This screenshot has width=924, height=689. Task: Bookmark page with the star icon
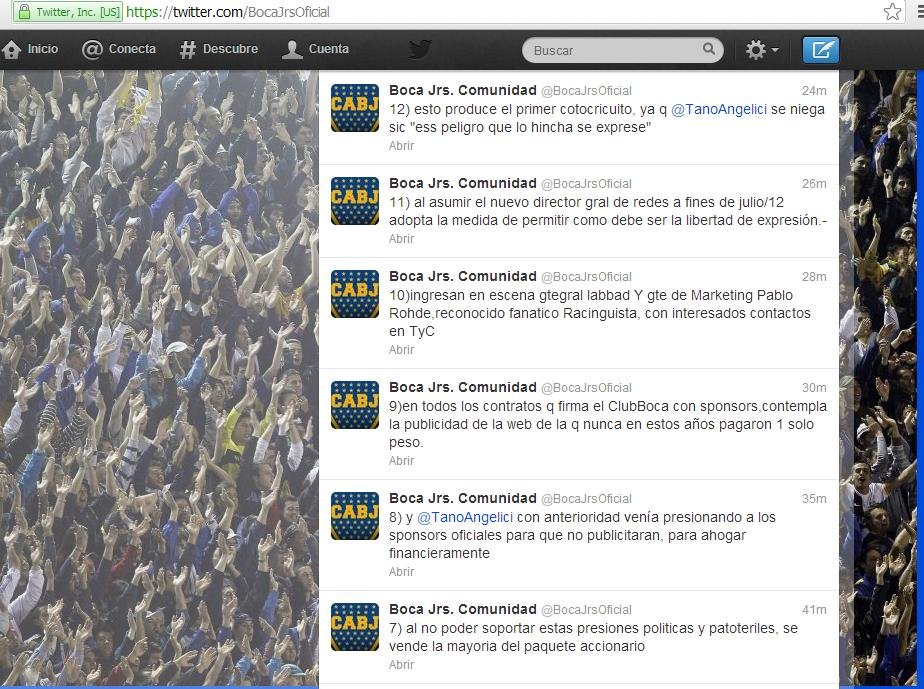pyautogui.click(x=892, y=12)
